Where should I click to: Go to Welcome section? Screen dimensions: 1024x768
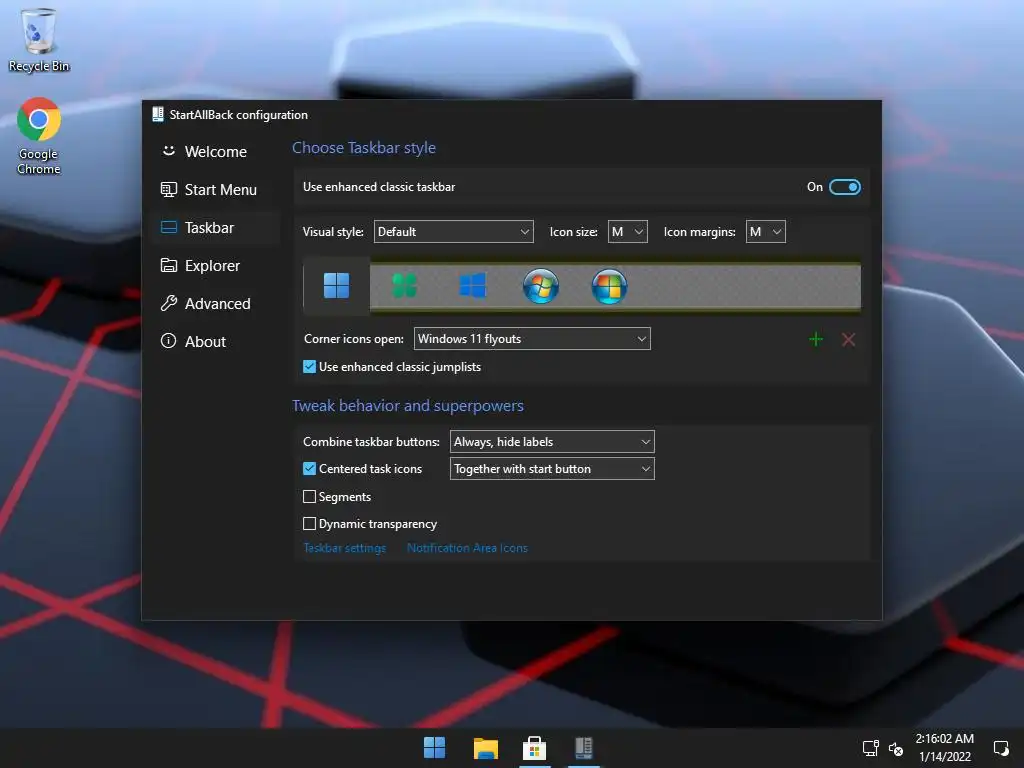pyautogui.click(x=216, y=152)
